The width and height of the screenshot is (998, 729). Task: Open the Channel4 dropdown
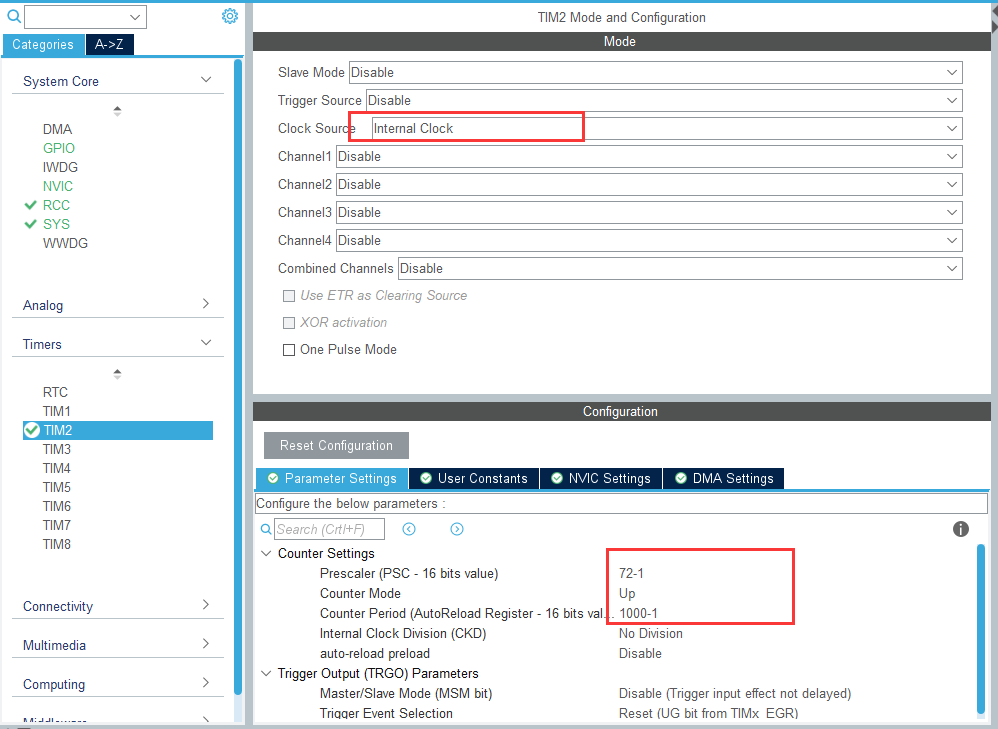[x=649, y=241]
